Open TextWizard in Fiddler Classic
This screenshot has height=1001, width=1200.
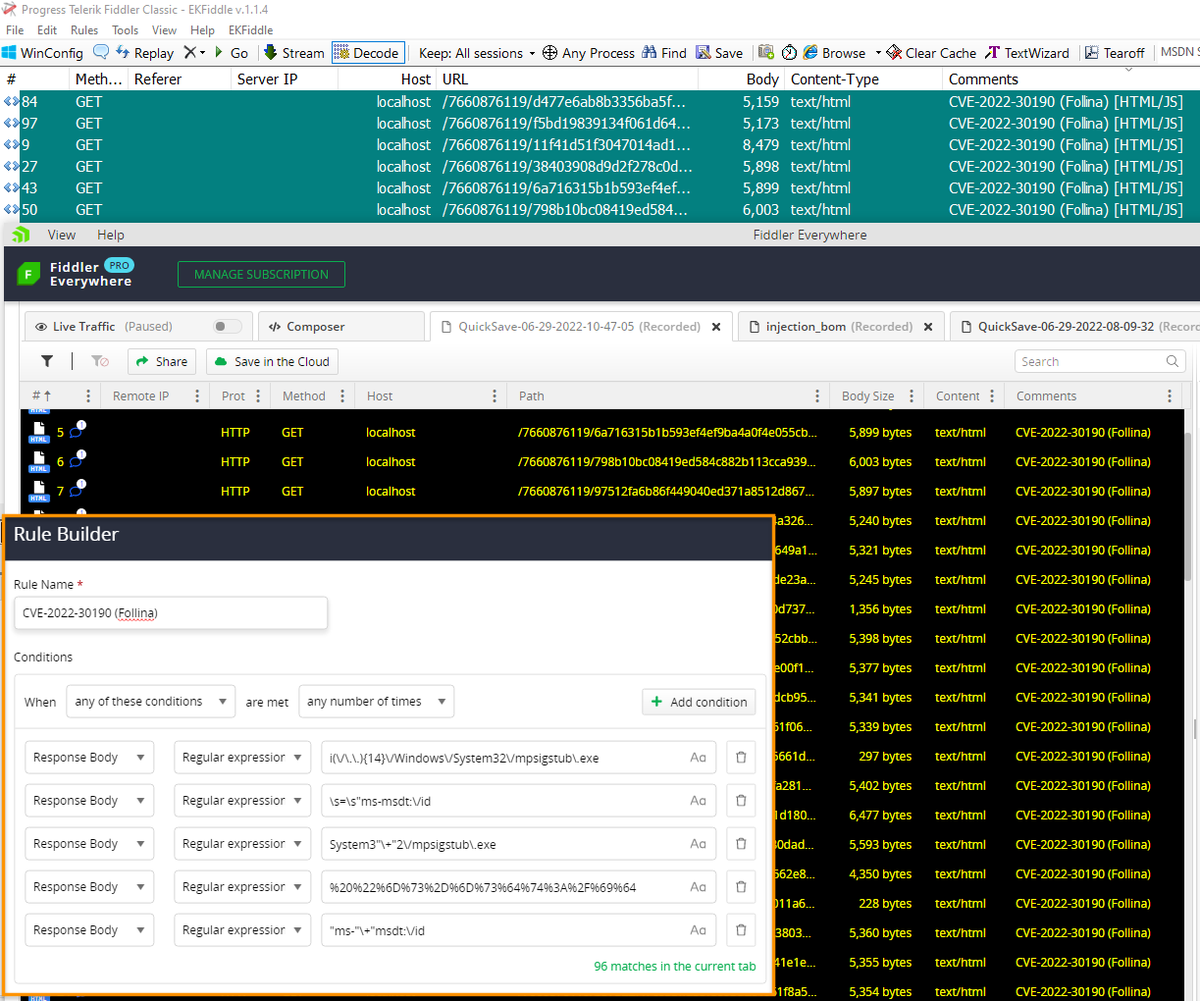[1028, 53]
